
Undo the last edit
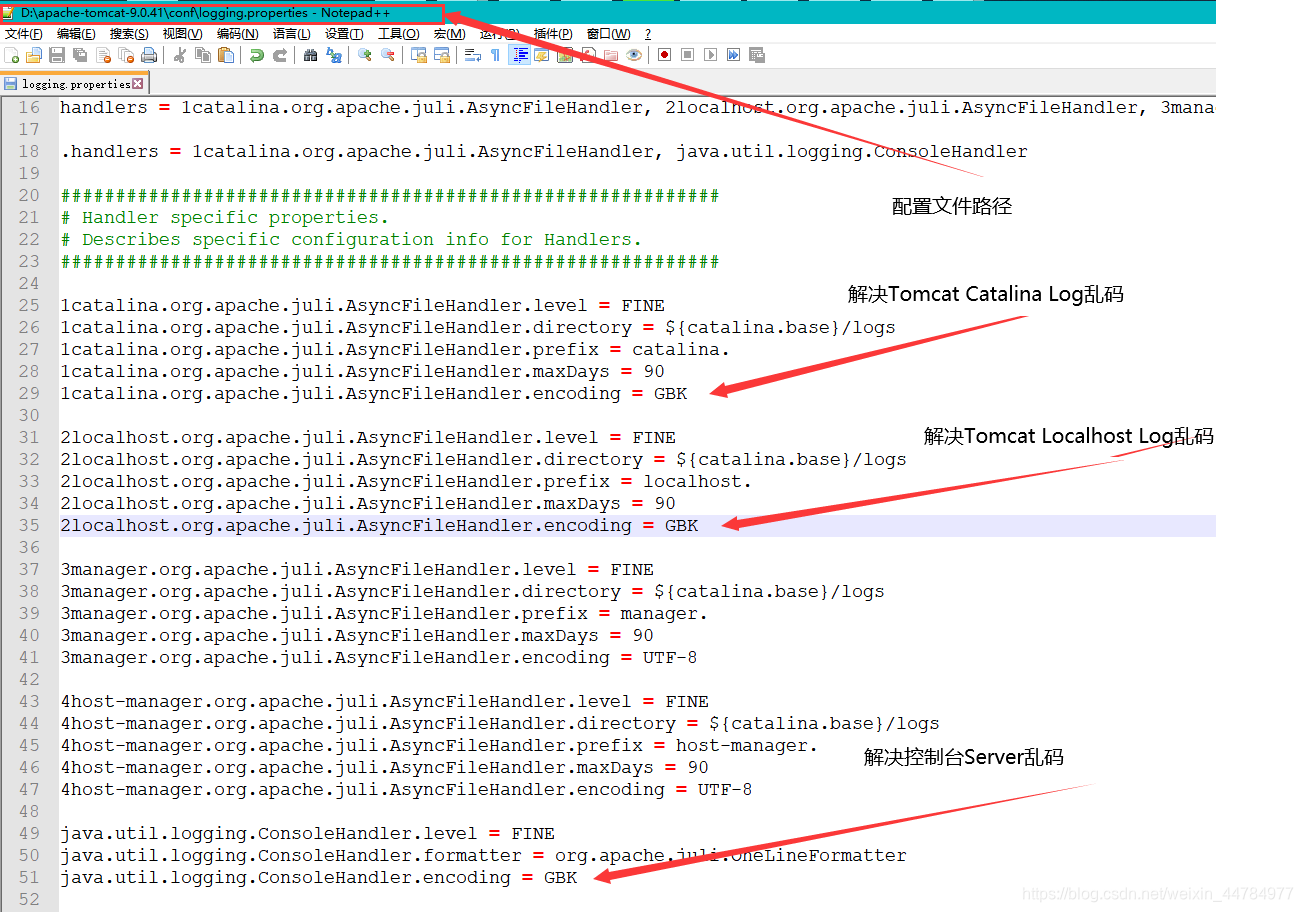point(257,55)
